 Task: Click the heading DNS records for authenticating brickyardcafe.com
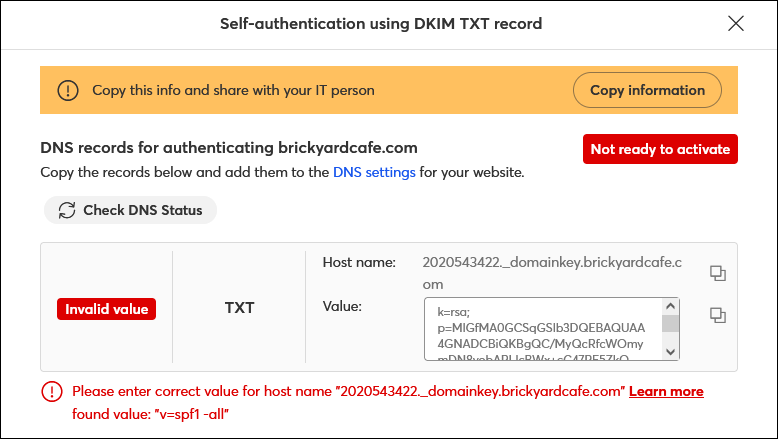click(x=229, y=147)
